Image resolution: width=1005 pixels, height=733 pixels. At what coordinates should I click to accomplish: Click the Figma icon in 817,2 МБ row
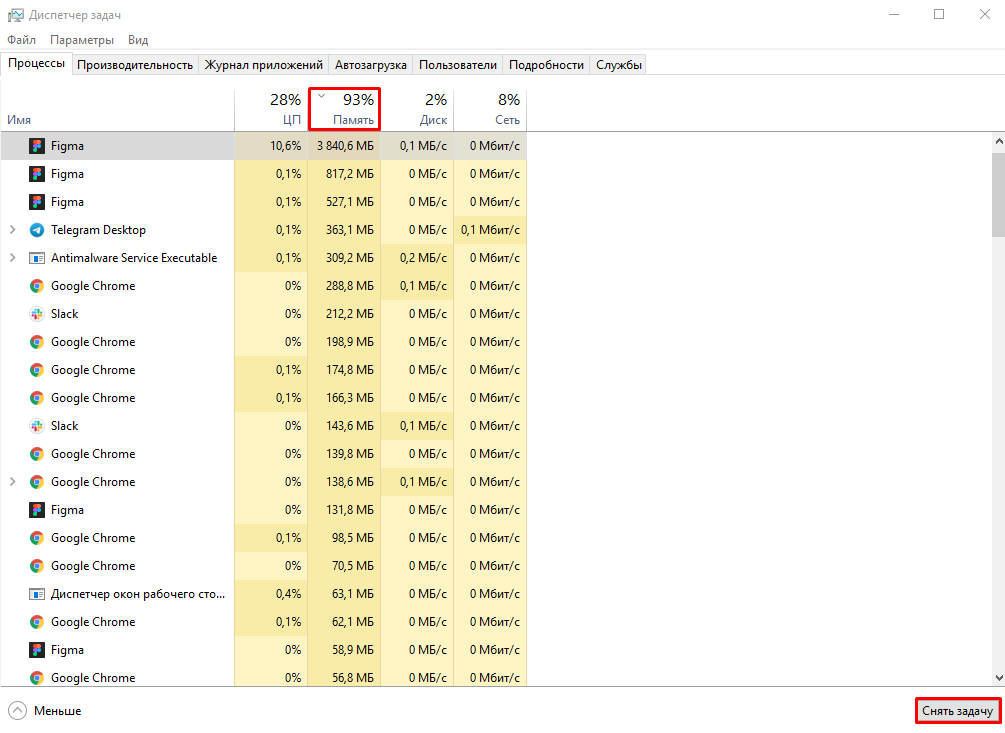coord(37,174)
